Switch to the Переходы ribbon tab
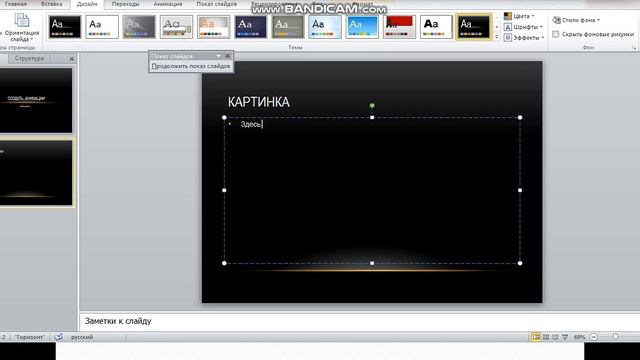The image size is (640, 360). point(125,4)
